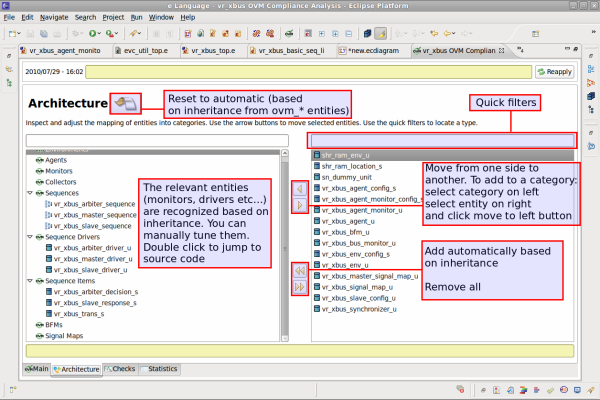This screenshot has height=400, width=600.
Task: Click the stacked colored bars status icon
Action: pos(523,390)
